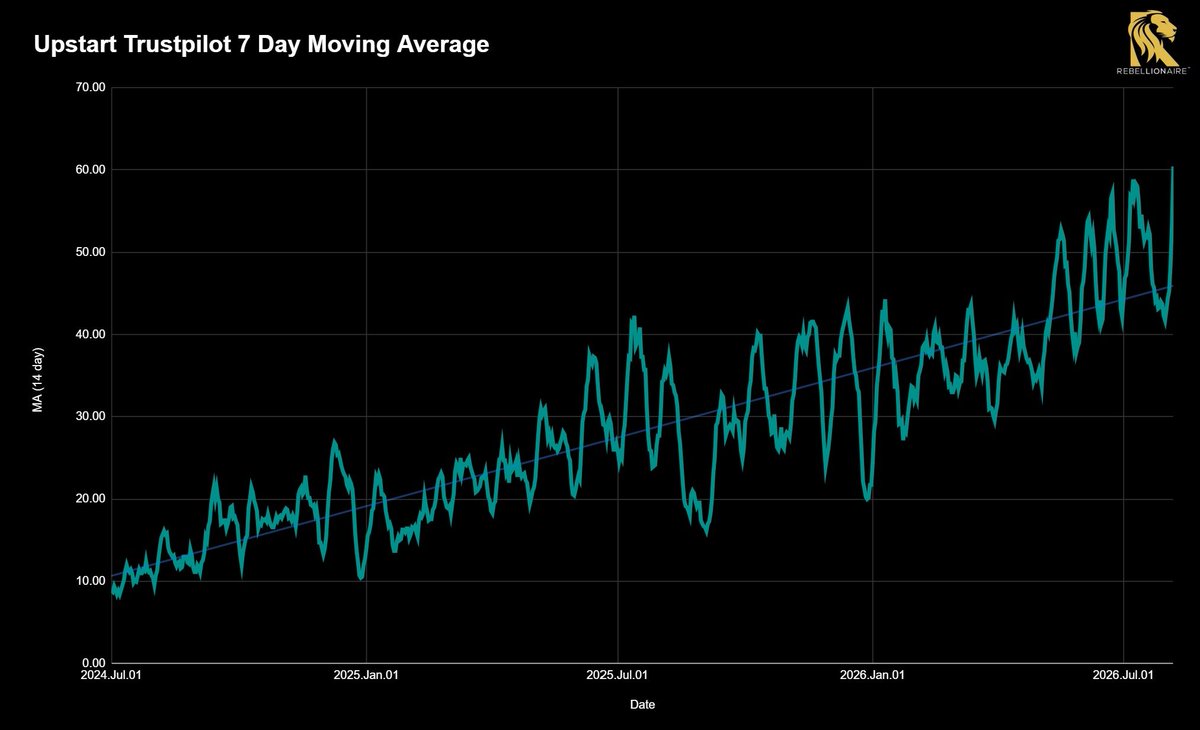Viewport: 1200px width, 730px height.
Task: Click the x-axis label '2026.Jul.01'
Action: tap(1124, 675)
